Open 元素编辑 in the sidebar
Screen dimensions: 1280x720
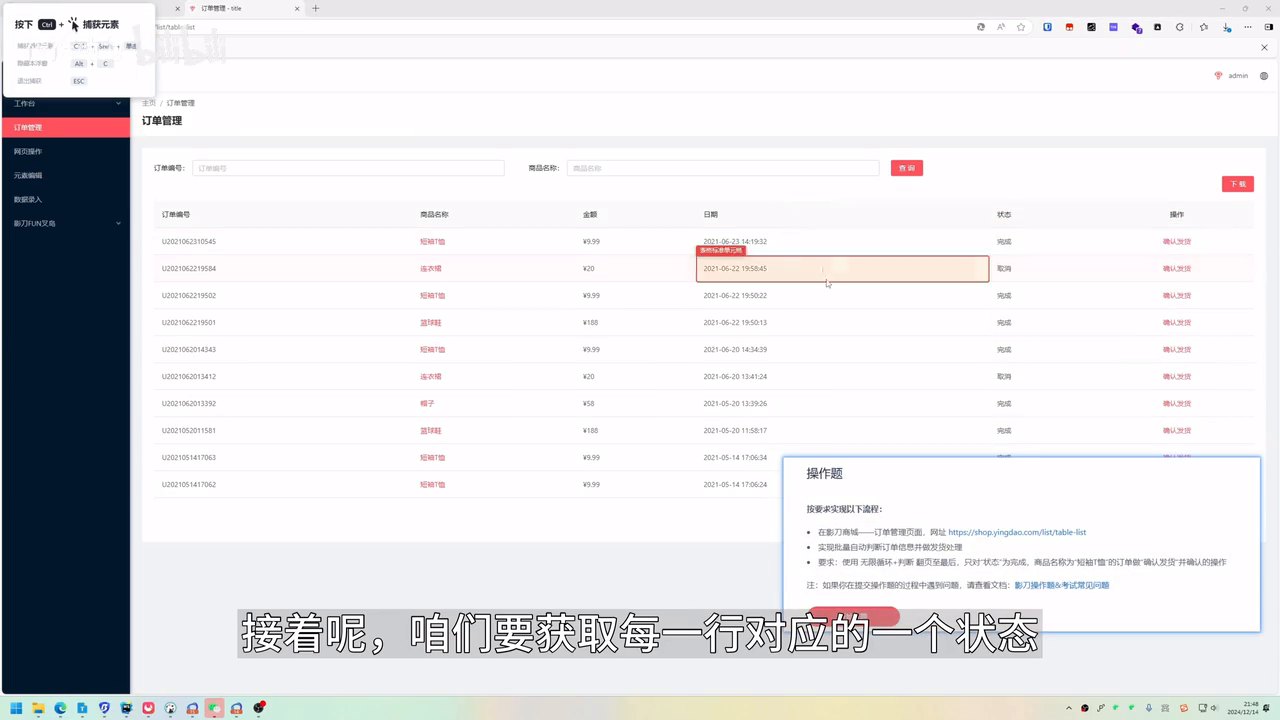pos(65,175)
